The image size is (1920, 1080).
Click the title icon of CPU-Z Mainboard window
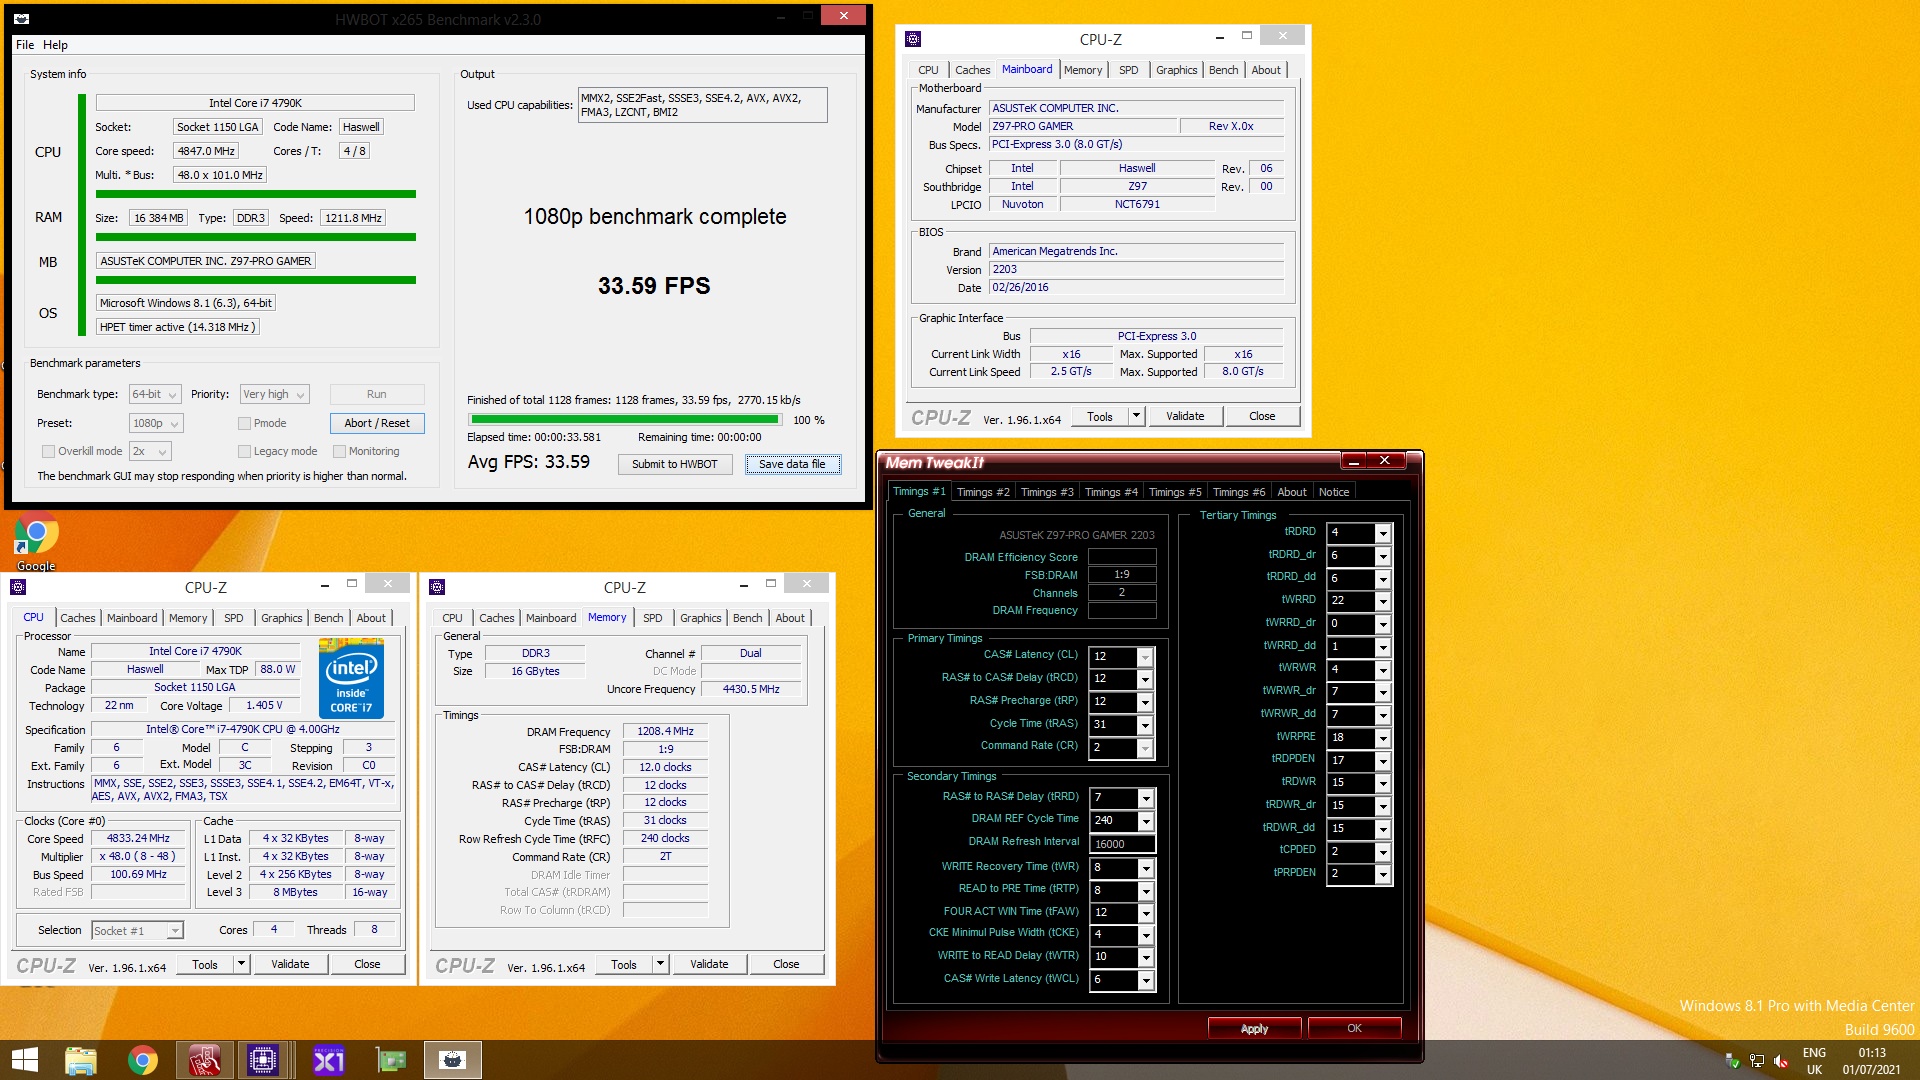pos(912,39)
